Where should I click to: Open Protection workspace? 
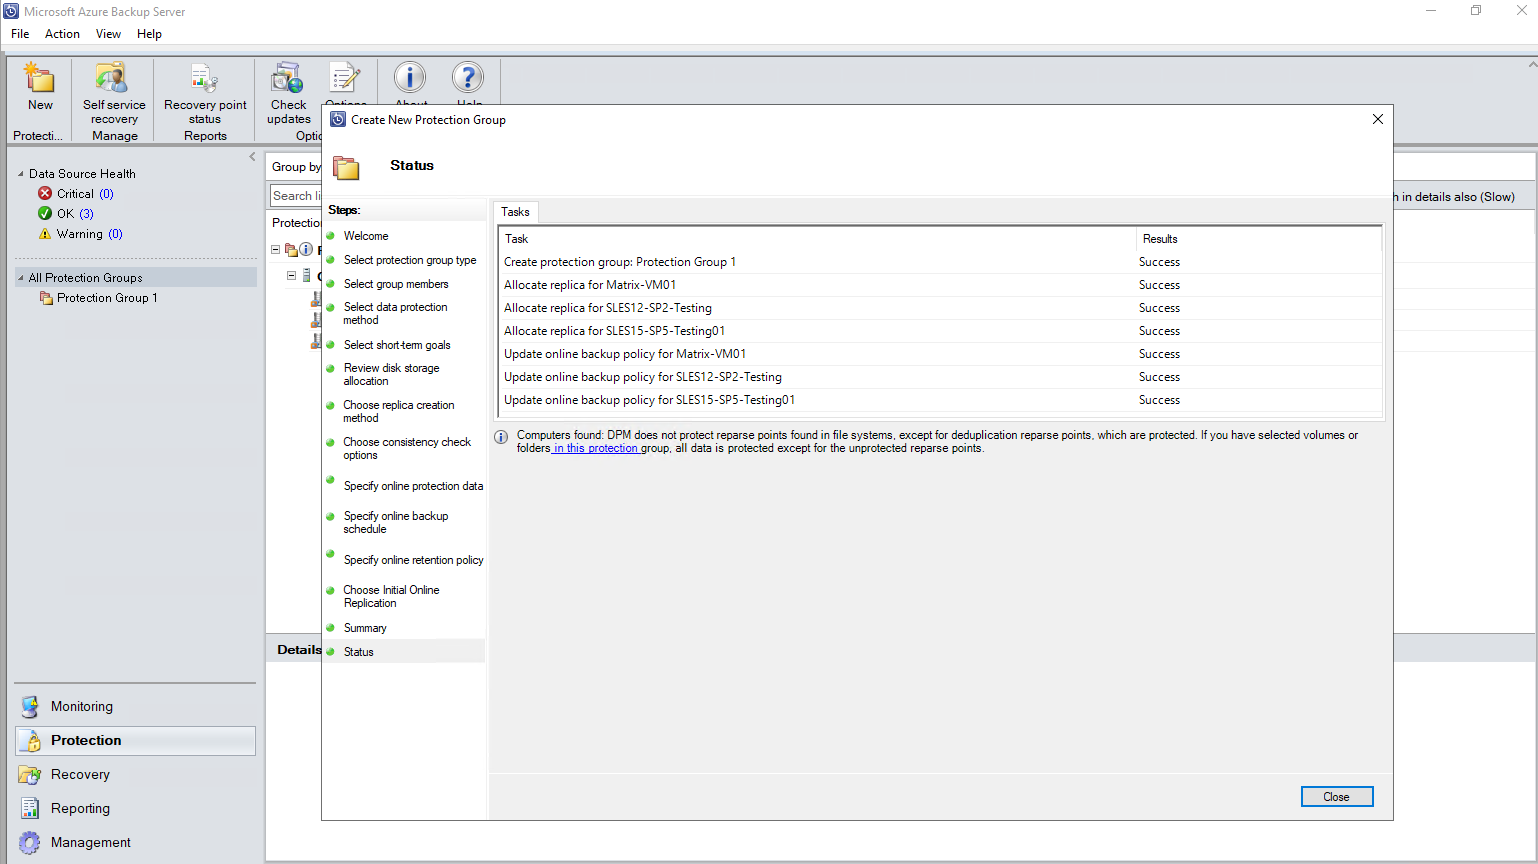[136, 740]
